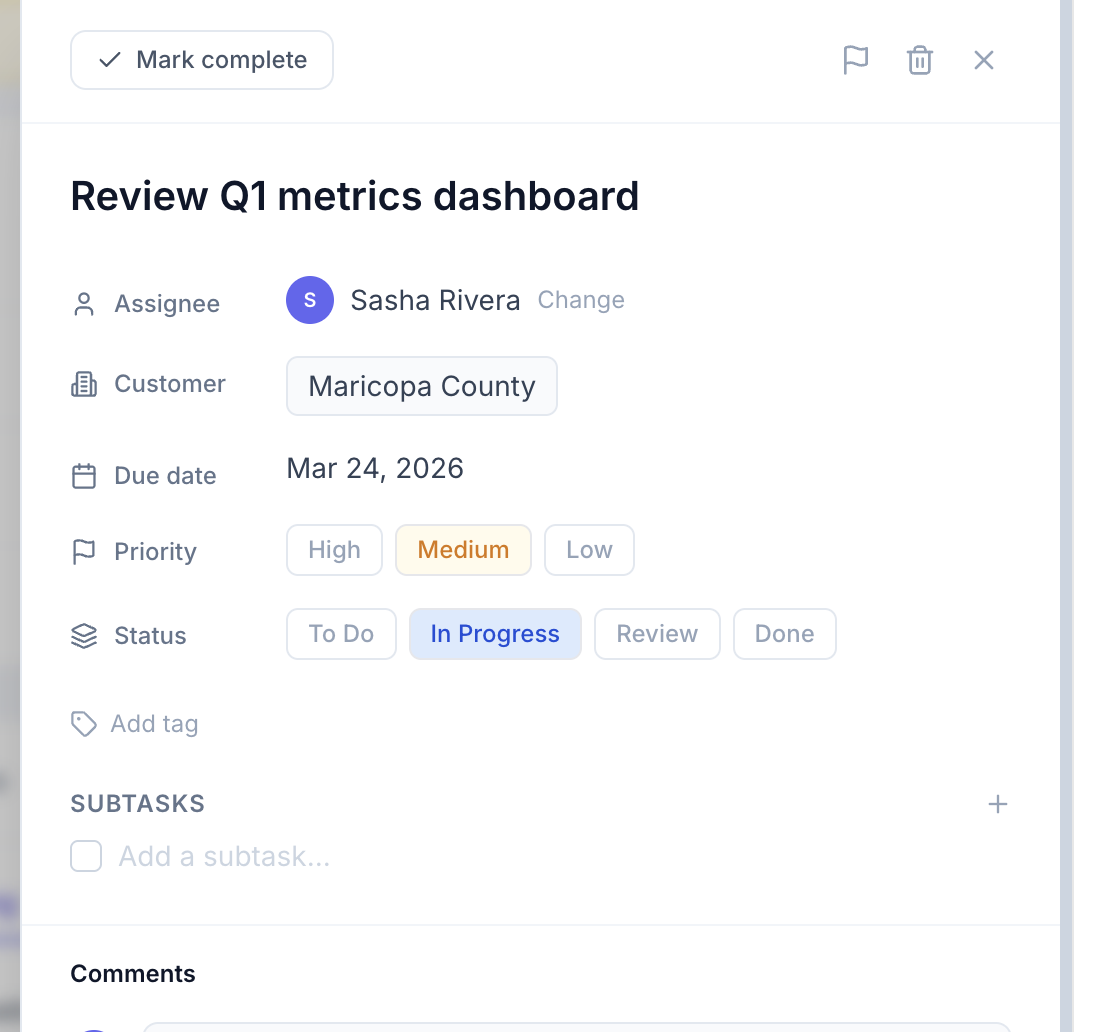Click the building icon beside Customer
Screen dimensions: 1094x1032
coord(84,384)
